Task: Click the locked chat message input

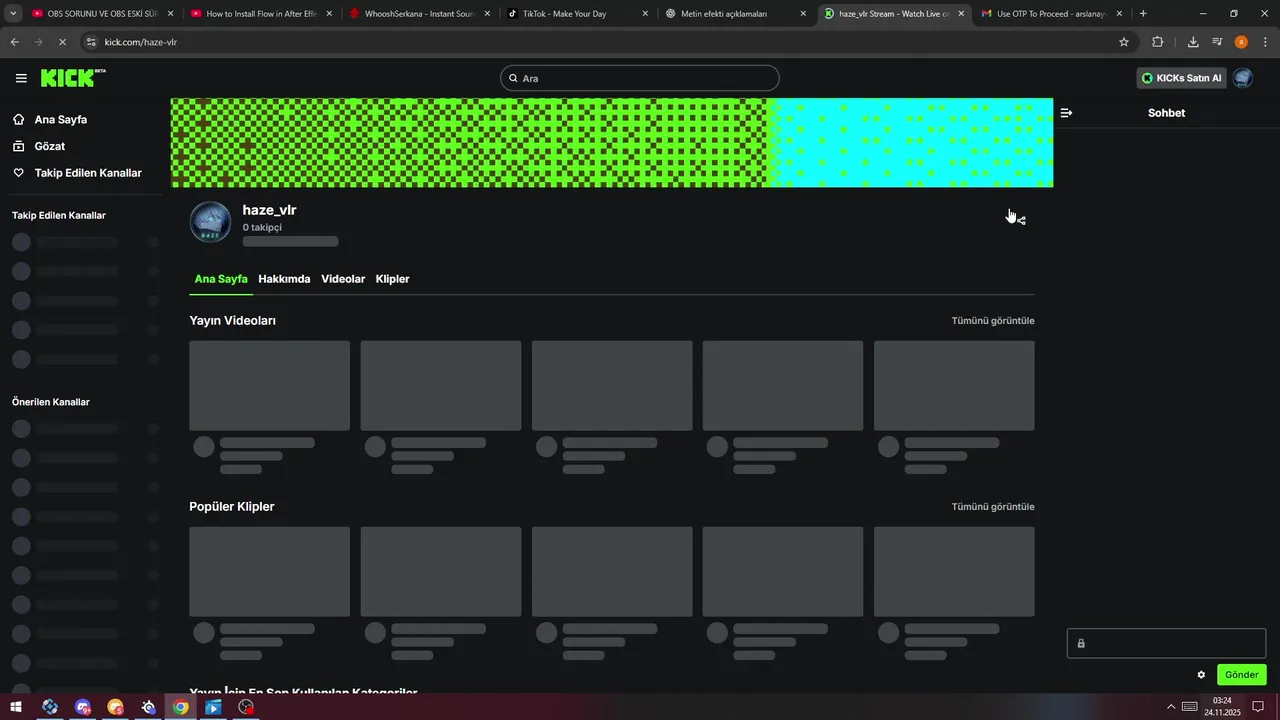Action: (x=1166, y=643)
